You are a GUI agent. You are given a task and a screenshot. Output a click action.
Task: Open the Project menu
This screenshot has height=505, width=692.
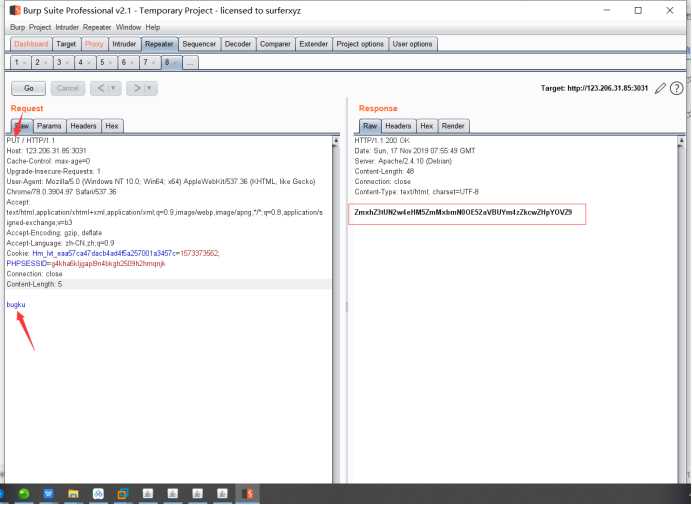tap(40, 27)
